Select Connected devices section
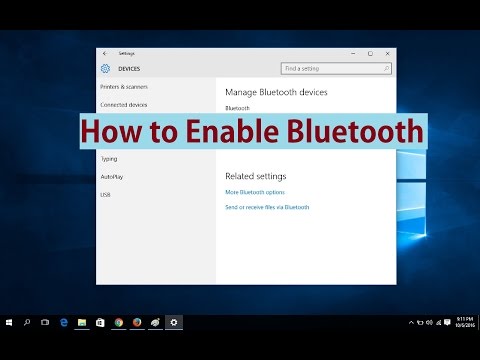The height and width of the screenshot is (360, 480). point(124,105)
